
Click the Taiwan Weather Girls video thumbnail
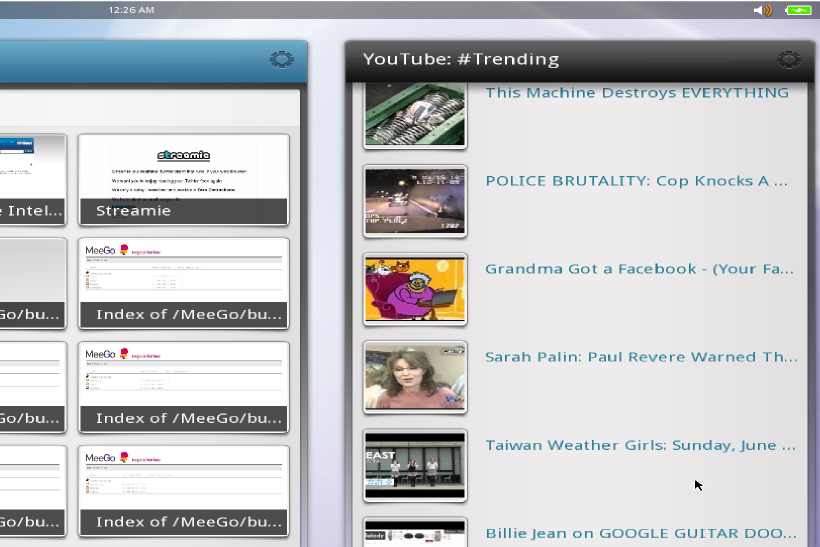click(415, 465)
